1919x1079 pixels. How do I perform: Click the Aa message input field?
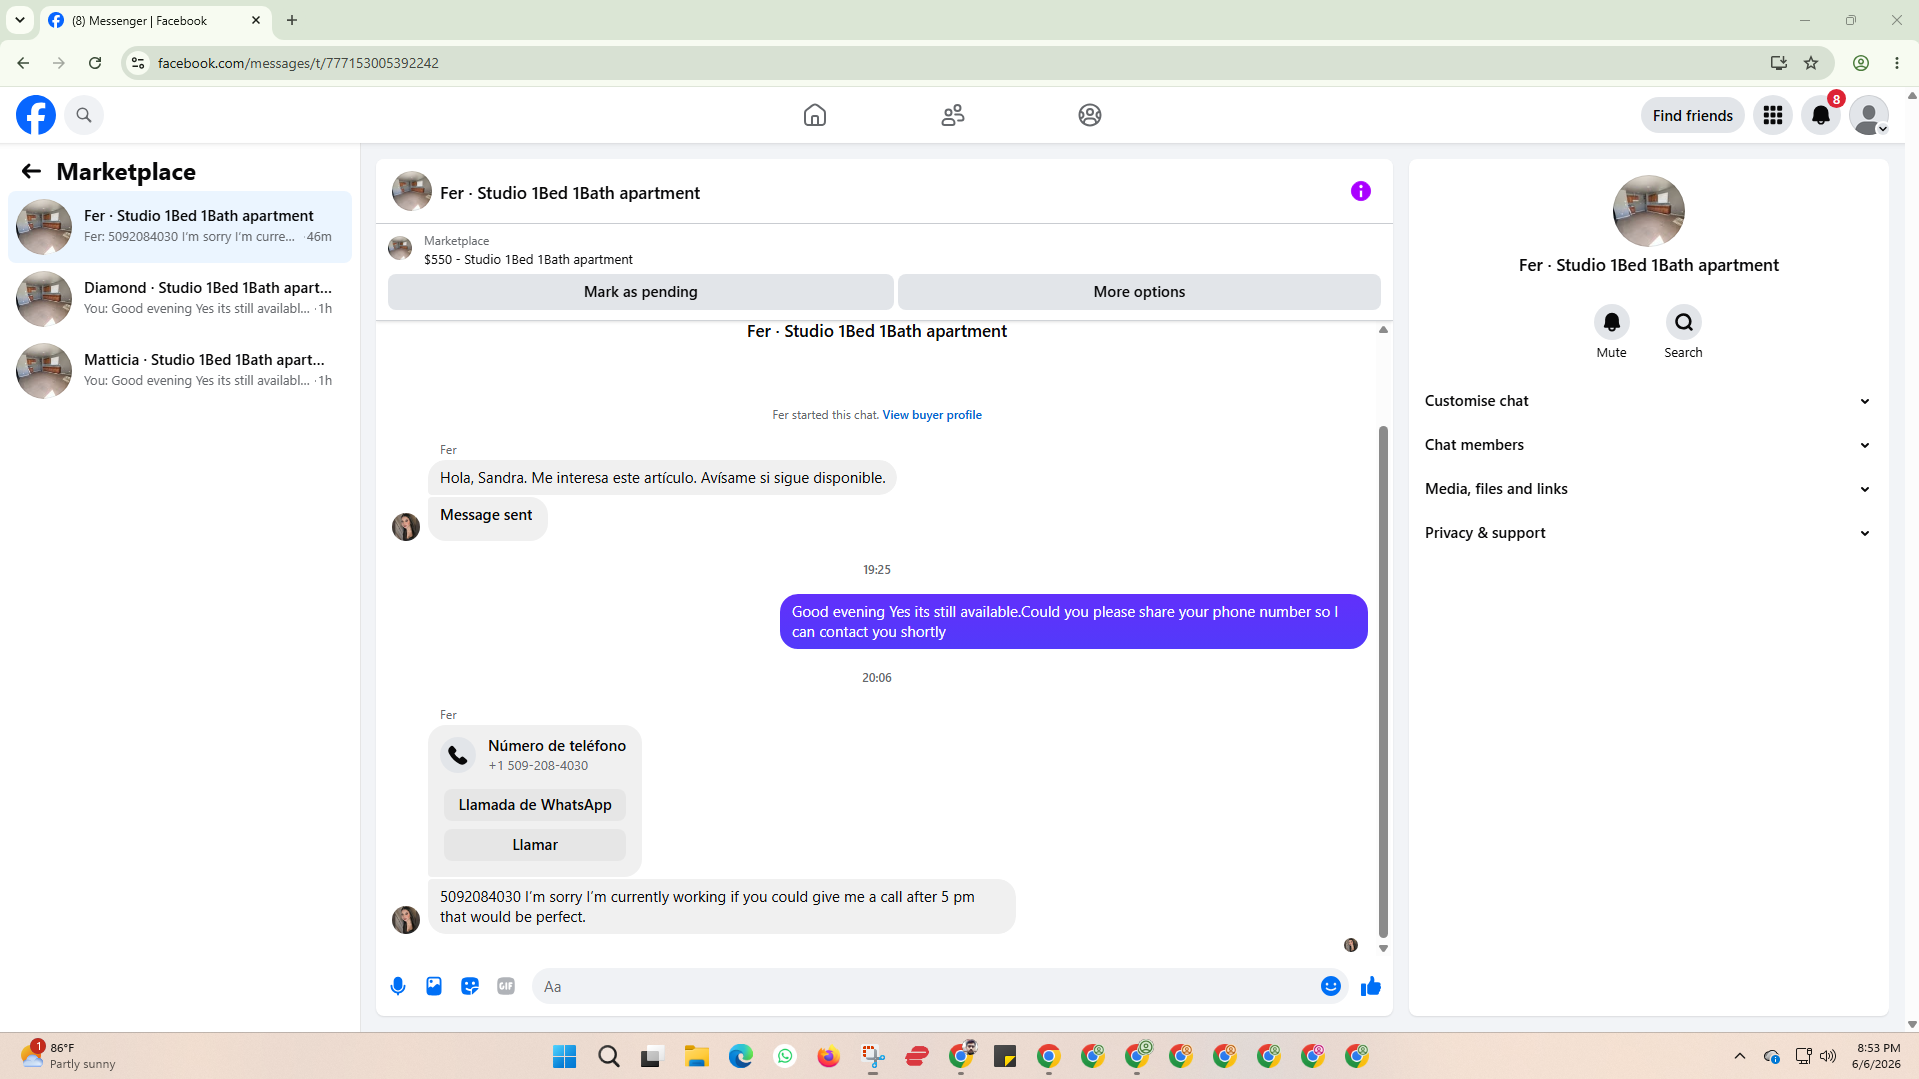pos(926,986)
